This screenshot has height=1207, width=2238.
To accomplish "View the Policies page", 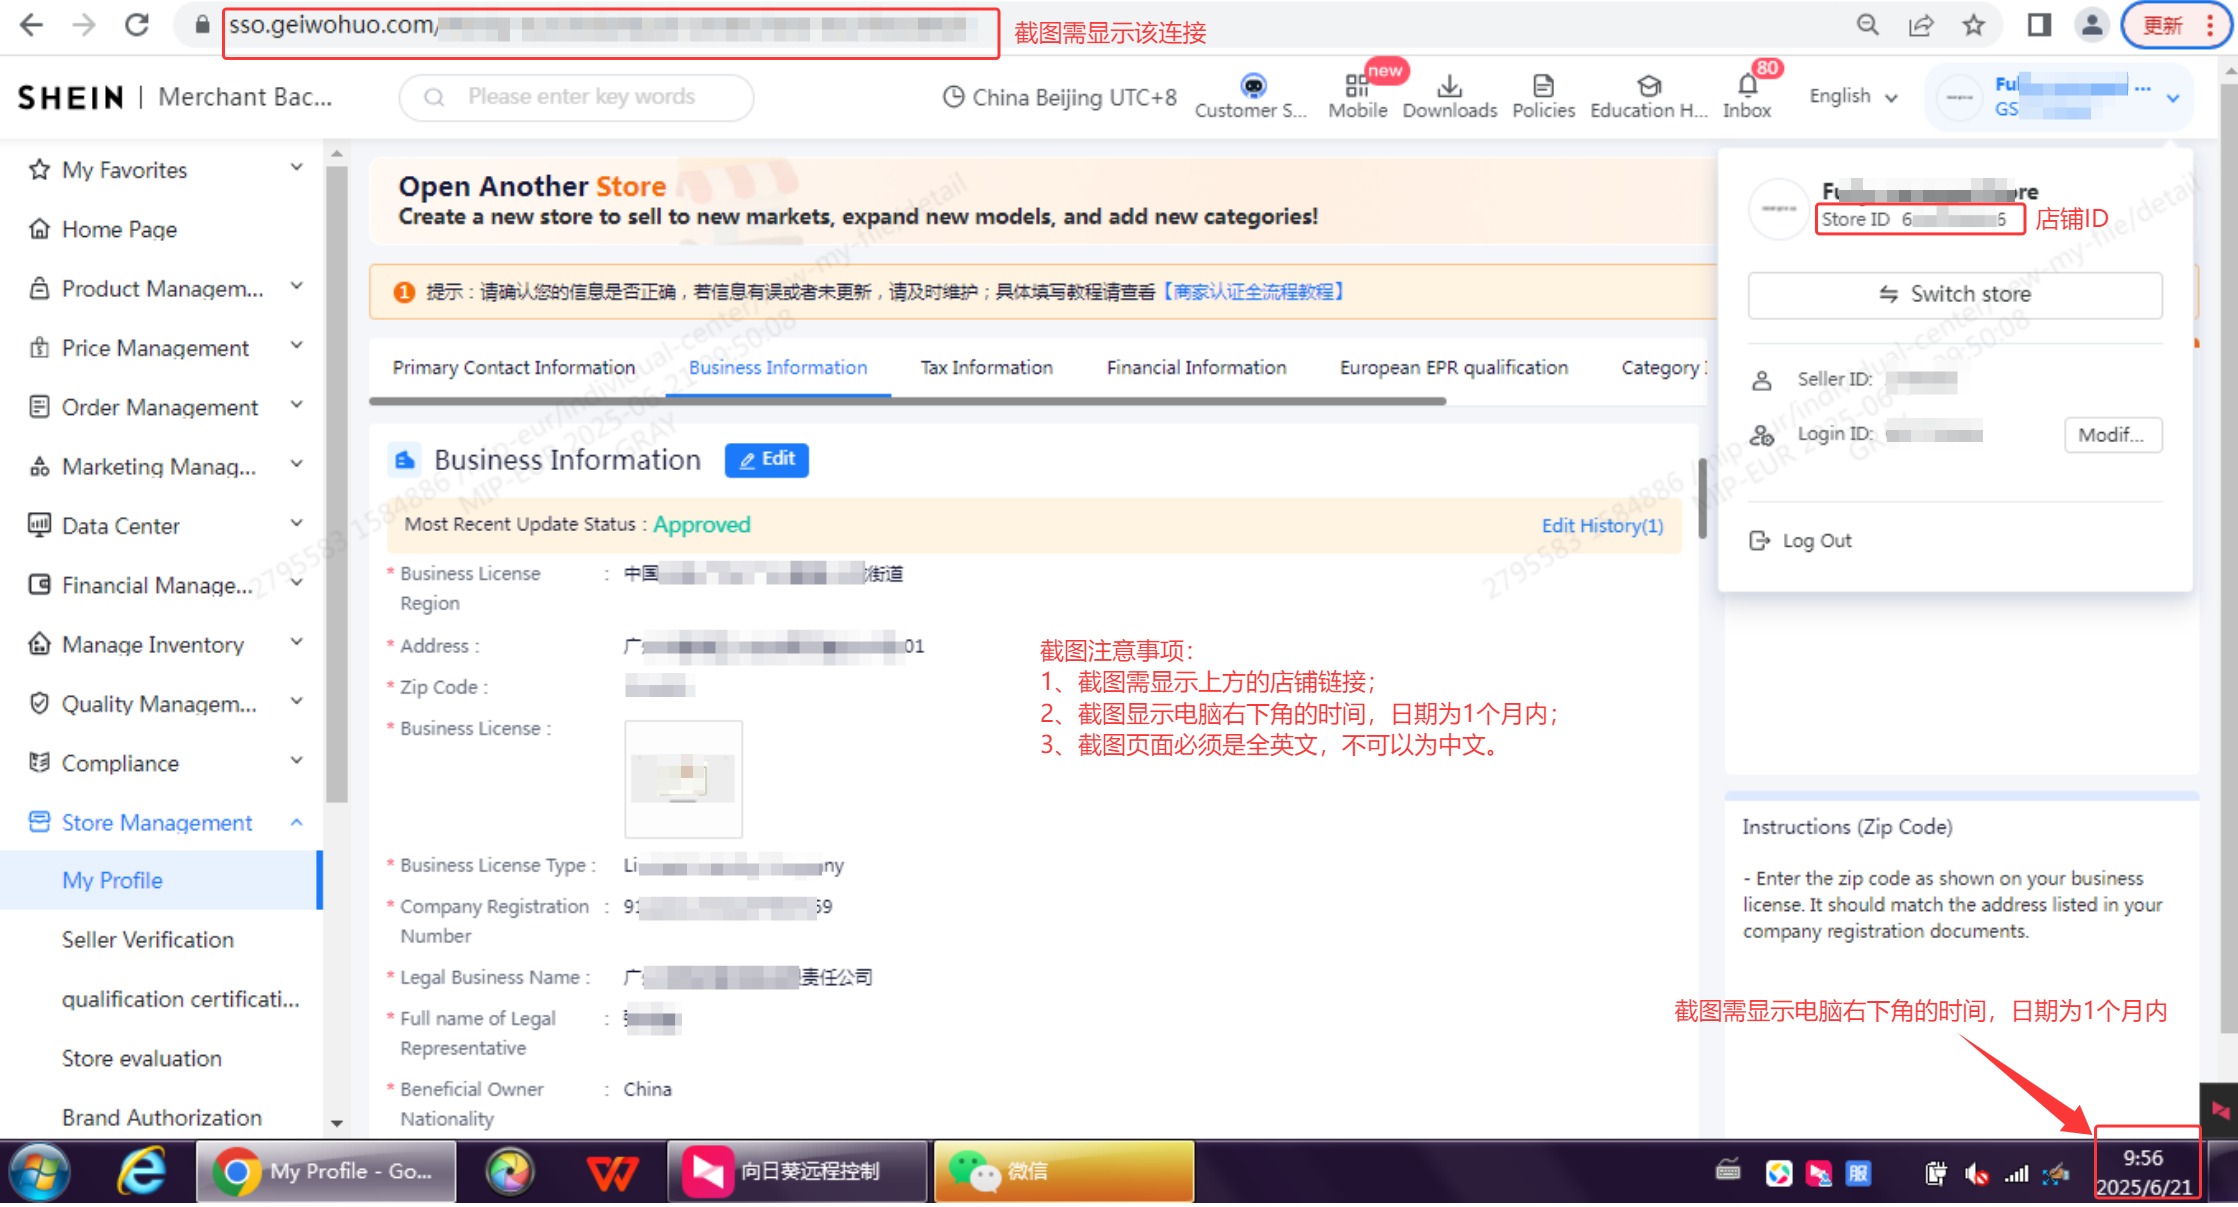I will [1543, 95].
